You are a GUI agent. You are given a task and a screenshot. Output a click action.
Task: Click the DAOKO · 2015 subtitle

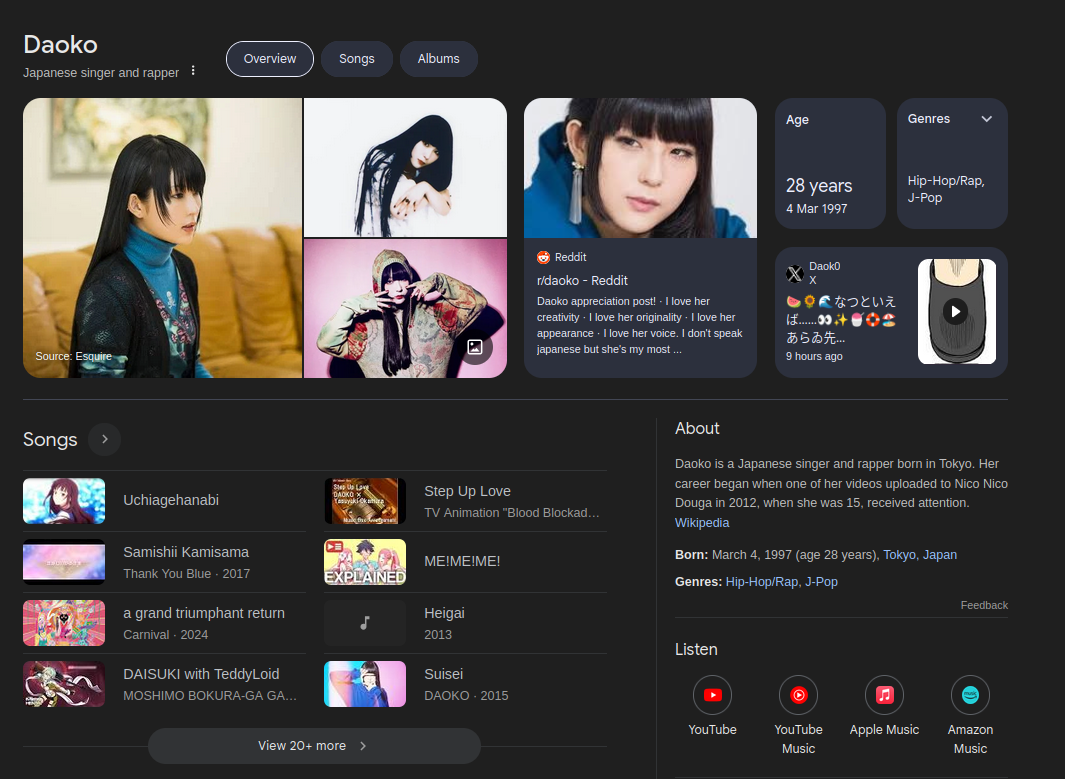pyautogui.click(x=467, y=696)
